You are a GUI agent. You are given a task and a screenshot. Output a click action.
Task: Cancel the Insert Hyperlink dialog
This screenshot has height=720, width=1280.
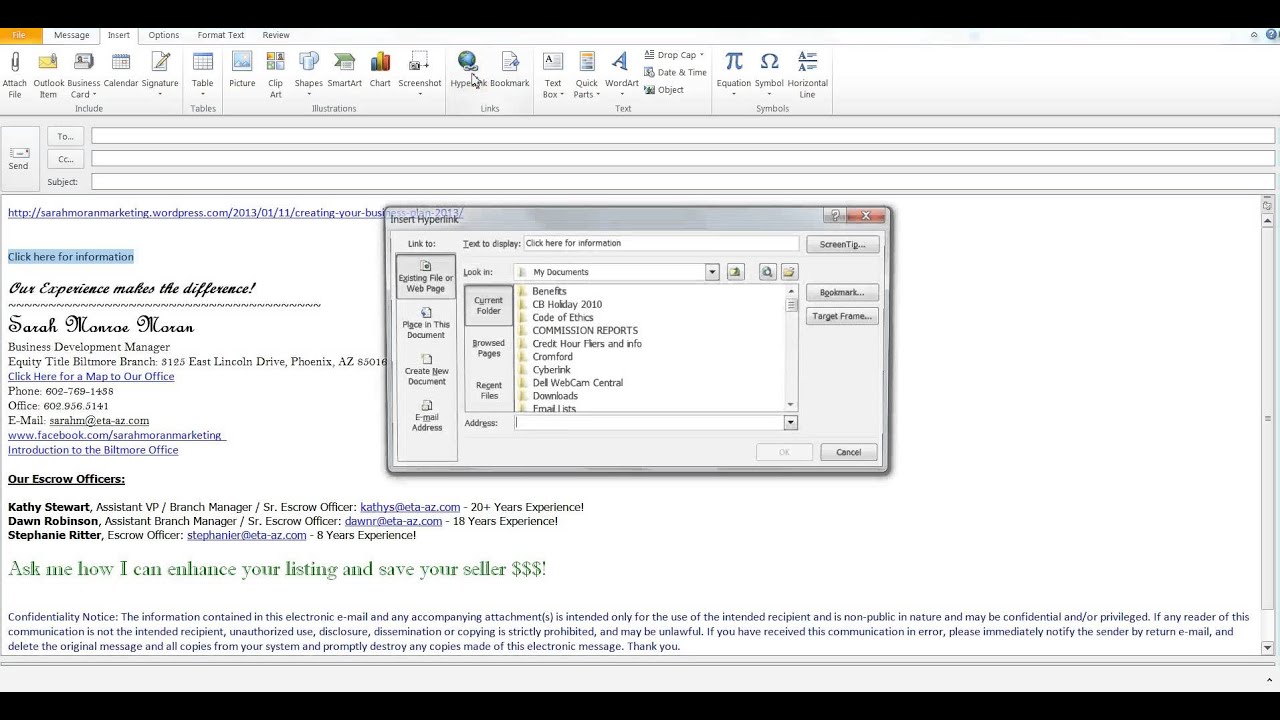[x=848, y=452]
